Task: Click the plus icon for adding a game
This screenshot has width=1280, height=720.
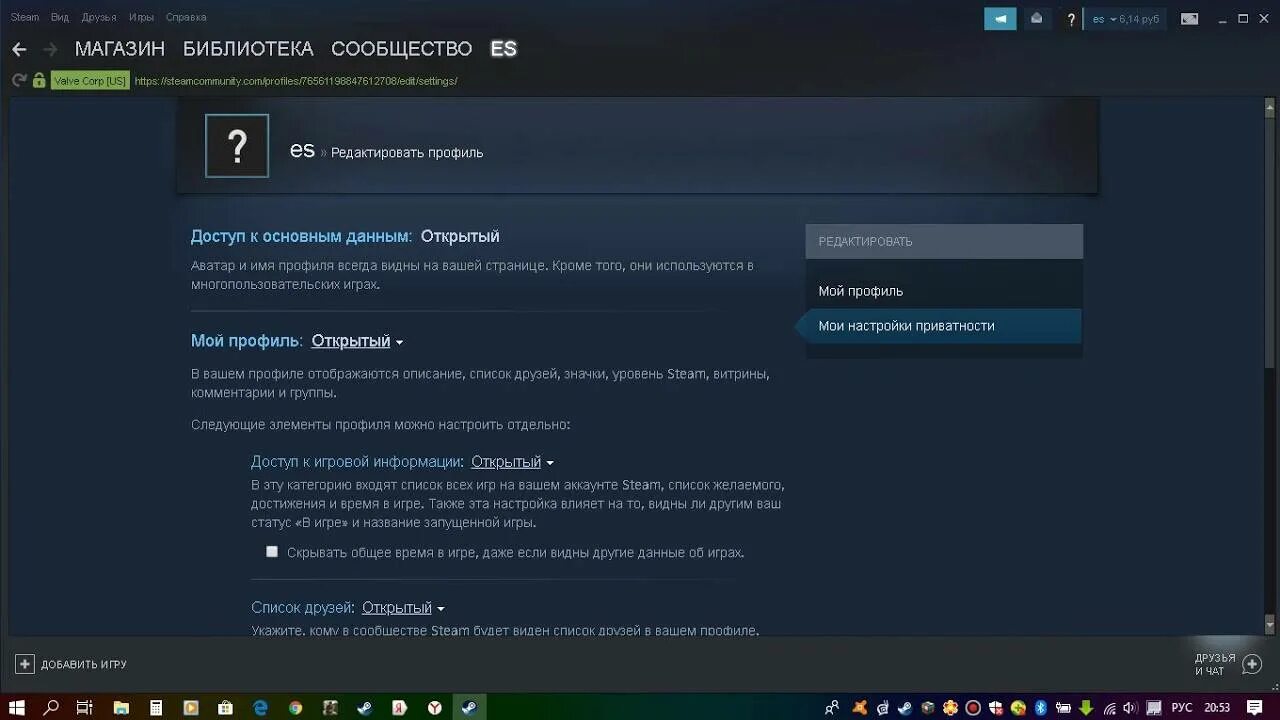Action: click(25, 664)
